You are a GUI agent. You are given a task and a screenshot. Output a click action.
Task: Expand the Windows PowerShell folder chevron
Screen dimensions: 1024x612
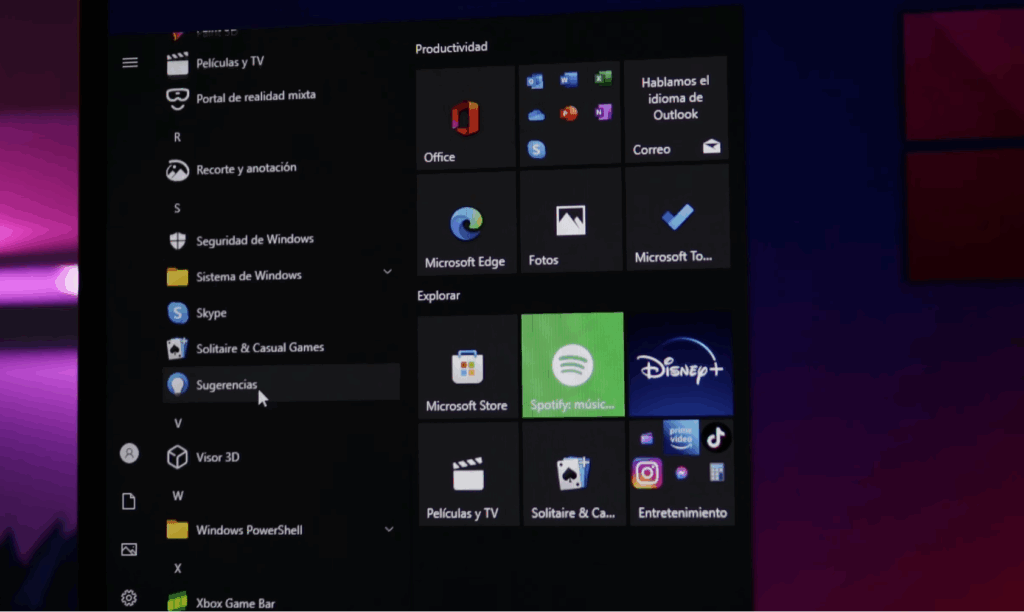389,529
